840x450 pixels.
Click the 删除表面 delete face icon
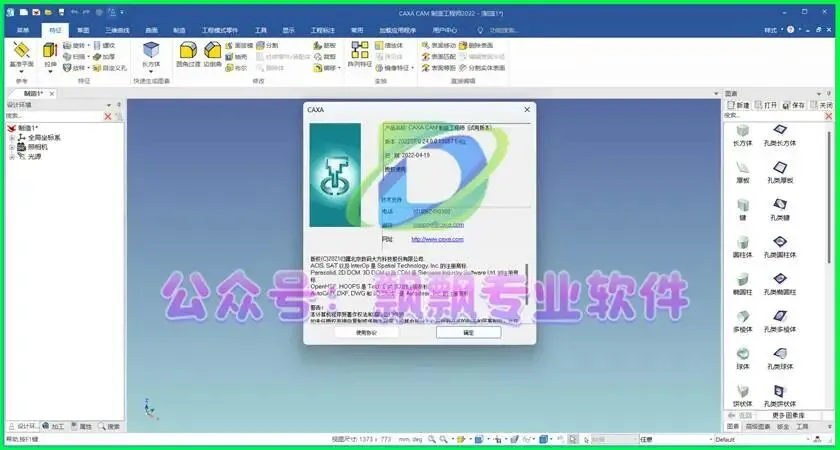463,46
